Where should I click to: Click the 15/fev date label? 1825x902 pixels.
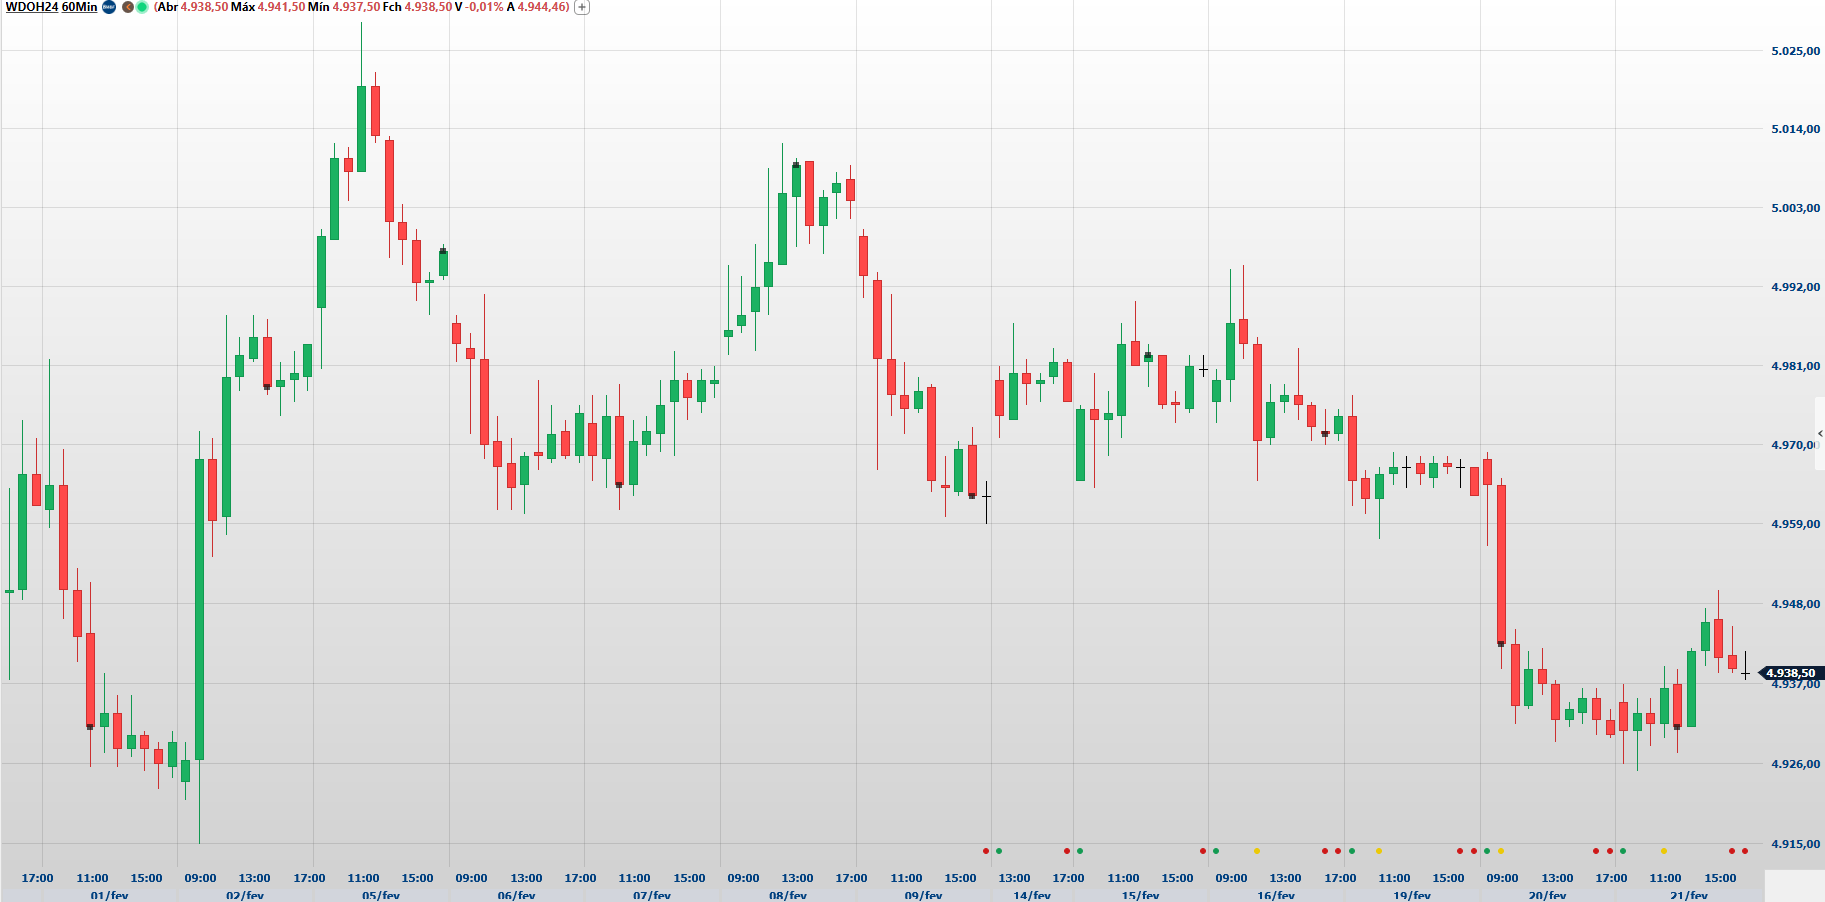tap(1140, 895)
